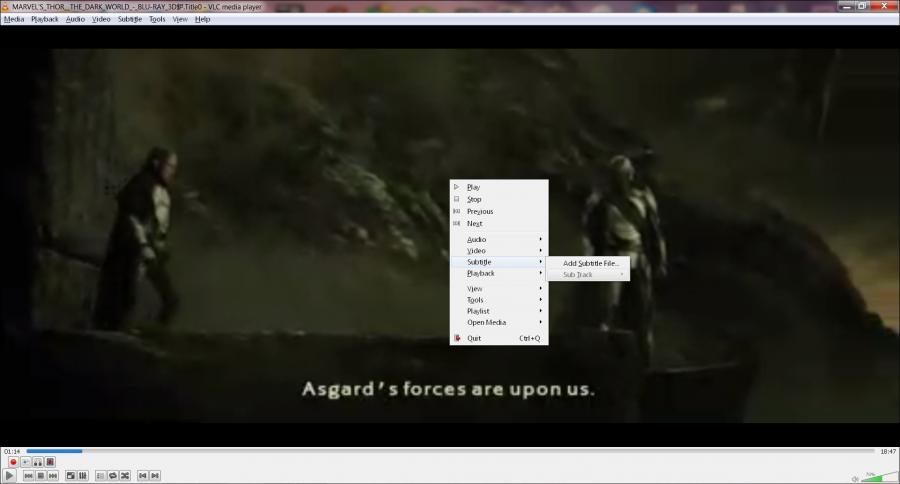Open the Media menu

coord(14,20)
